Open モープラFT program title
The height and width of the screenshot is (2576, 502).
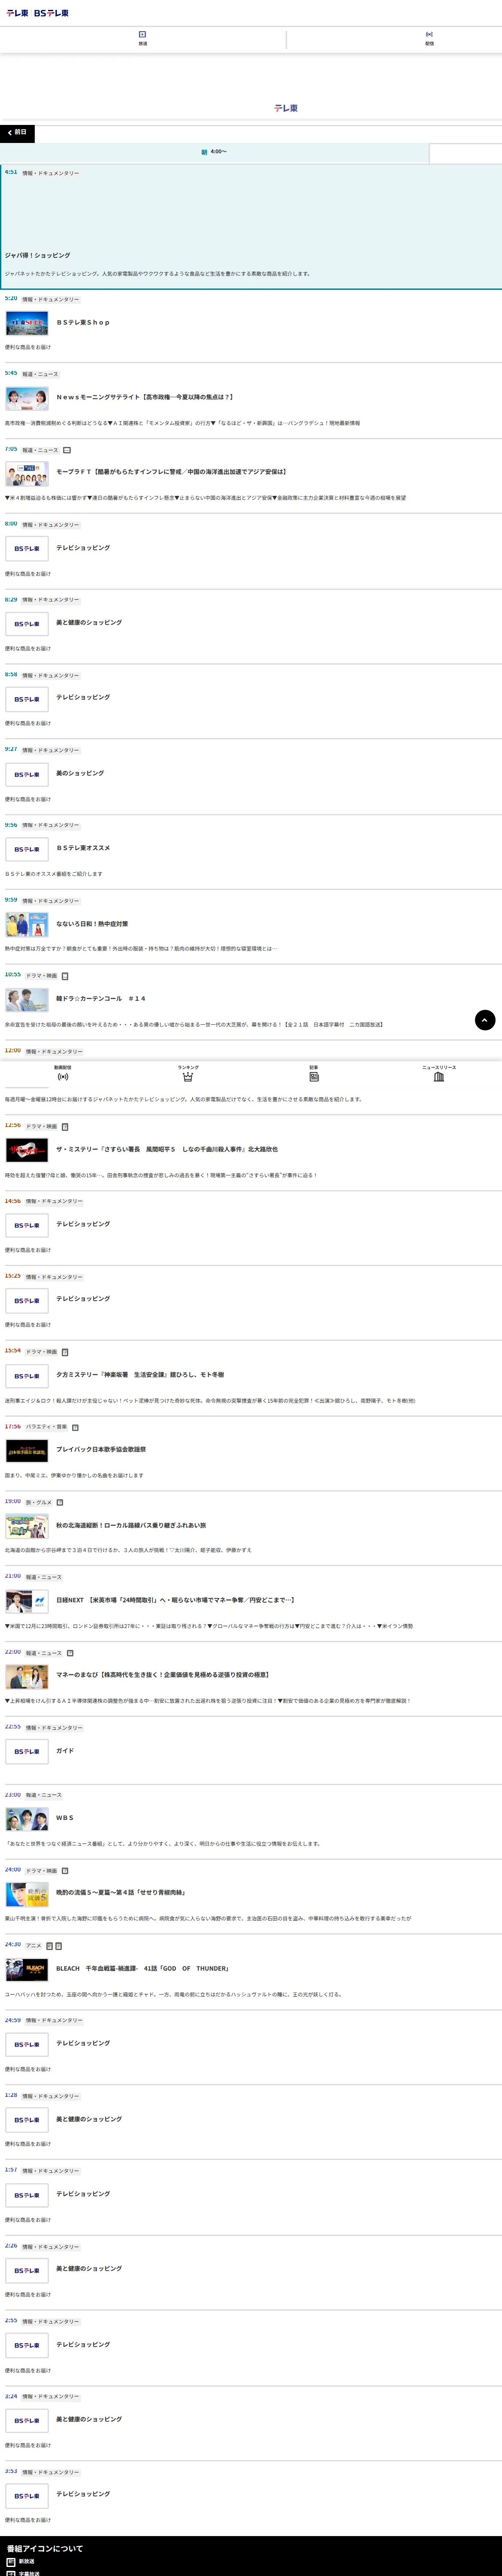tap(171, 472)
